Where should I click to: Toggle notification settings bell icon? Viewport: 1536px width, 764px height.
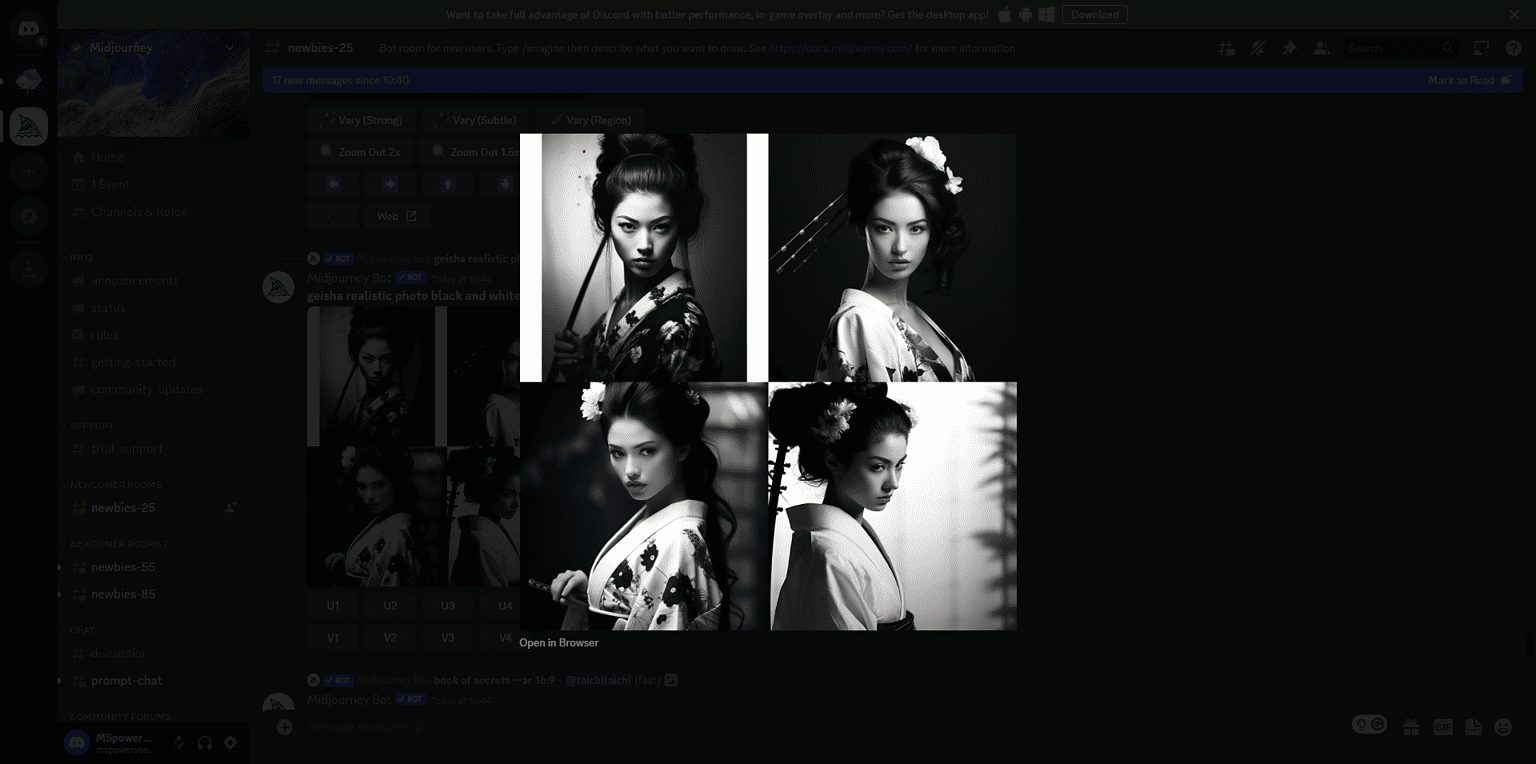(1258, 48)
